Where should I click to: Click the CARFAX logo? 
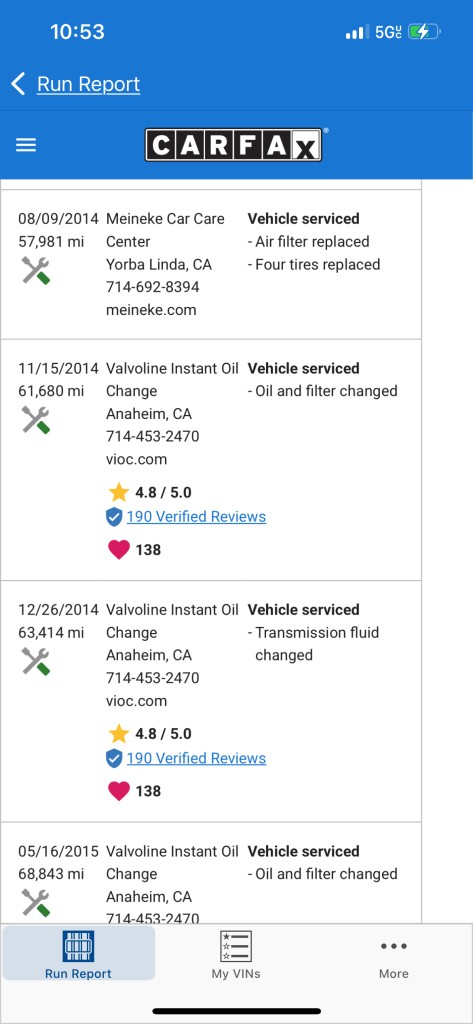point(233,145)
